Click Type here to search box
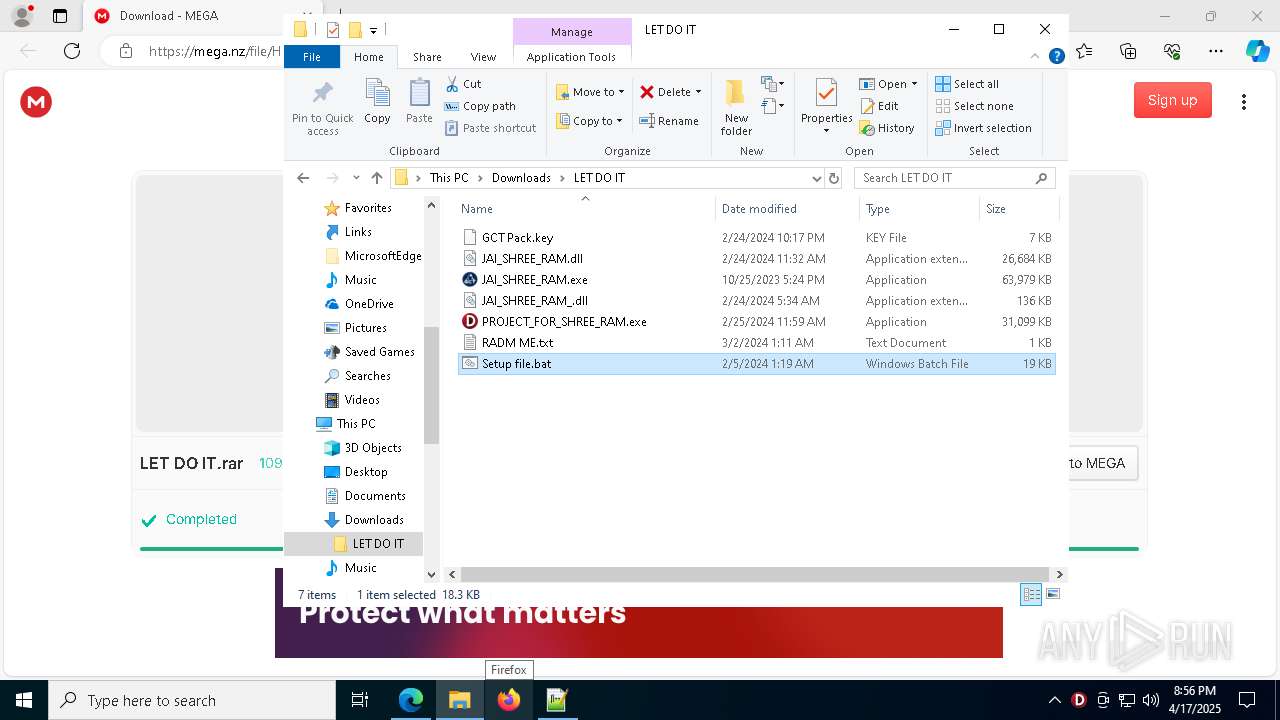 (192, 700)
